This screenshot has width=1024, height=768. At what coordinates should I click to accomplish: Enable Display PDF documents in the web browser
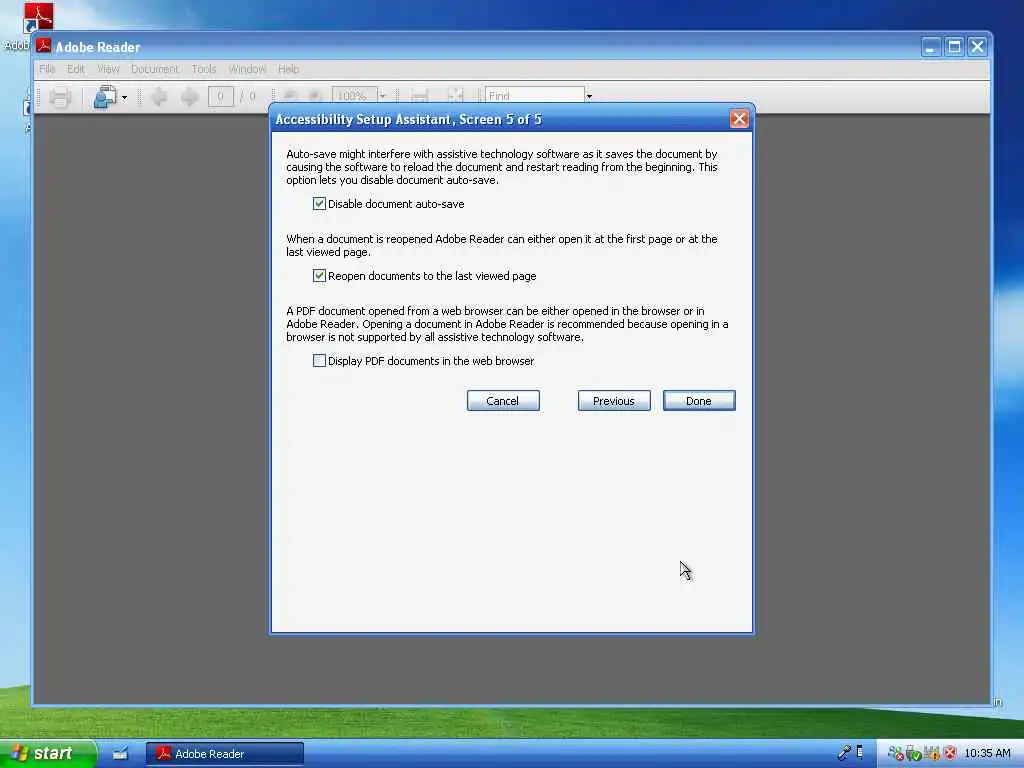[319, 360]
